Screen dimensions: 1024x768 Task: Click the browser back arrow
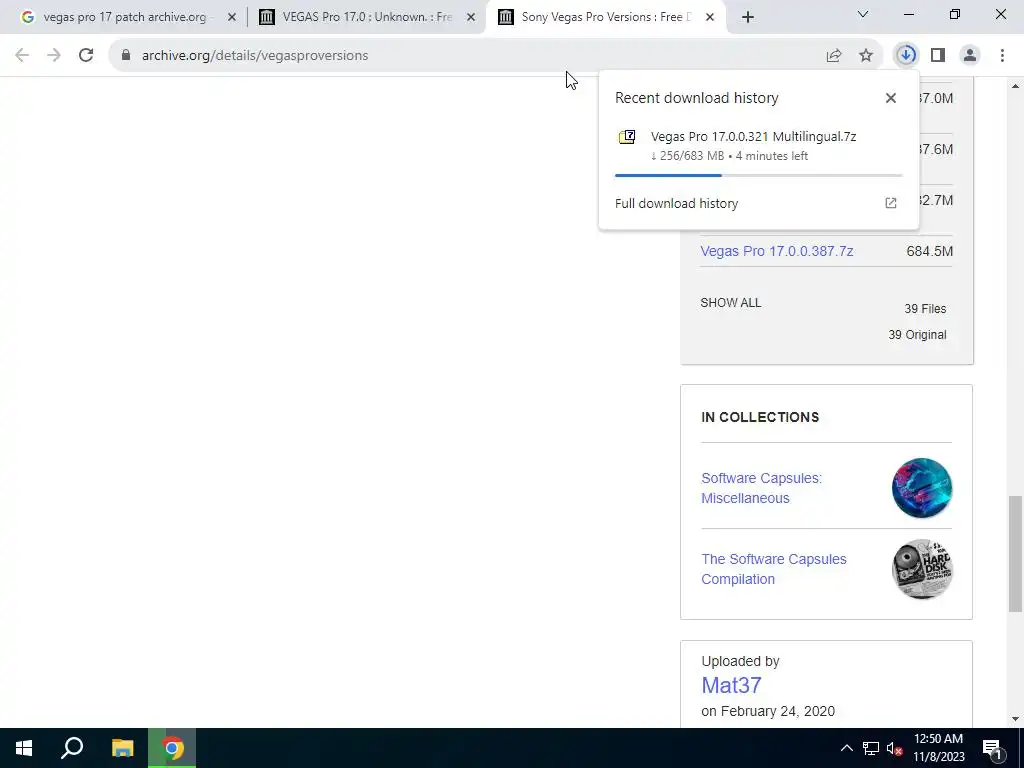coord(22,56)
